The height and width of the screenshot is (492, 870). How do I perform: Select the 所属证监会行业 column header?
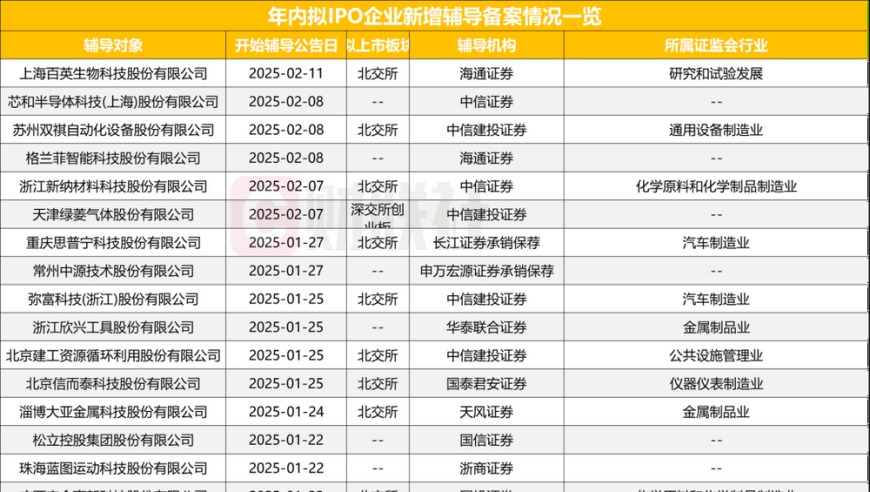tap(716, 45)
